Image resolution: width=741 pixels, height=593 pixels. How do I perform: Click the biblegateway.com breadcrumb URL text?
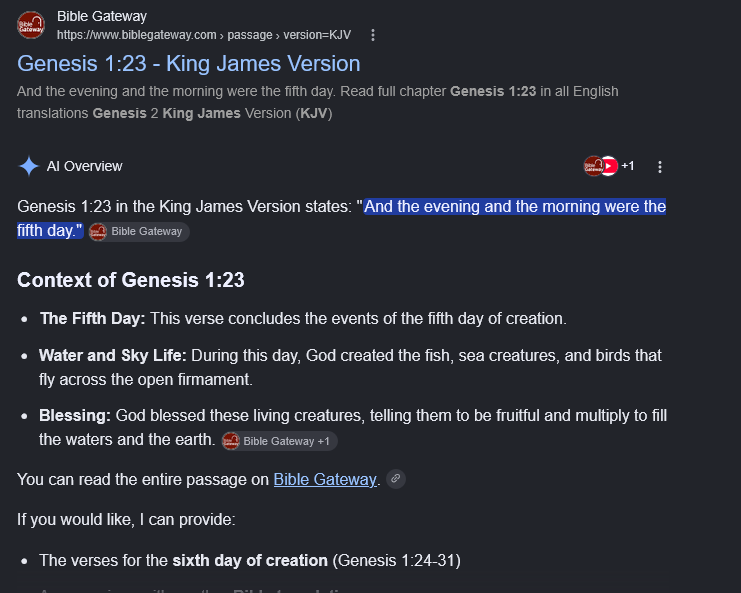point(204,35)
